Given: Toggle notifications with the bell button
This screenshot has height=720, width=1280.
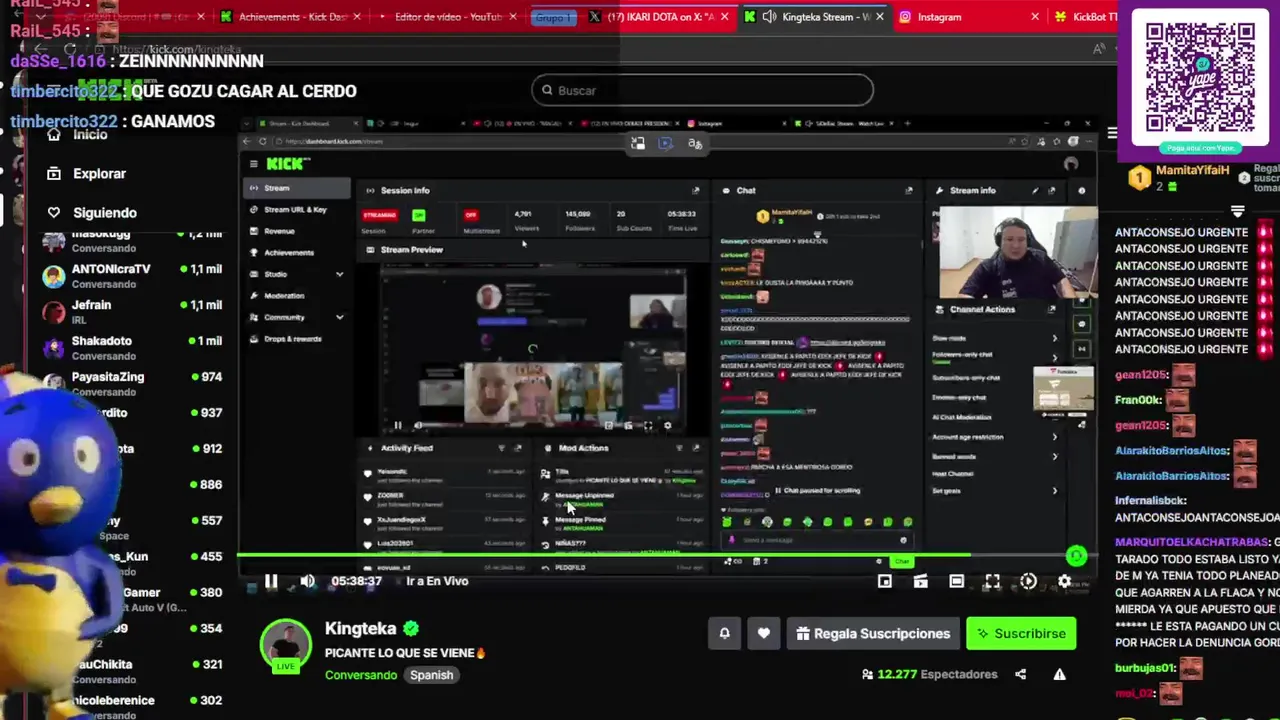Looking at the screenshot, I should tap(725, 633).
